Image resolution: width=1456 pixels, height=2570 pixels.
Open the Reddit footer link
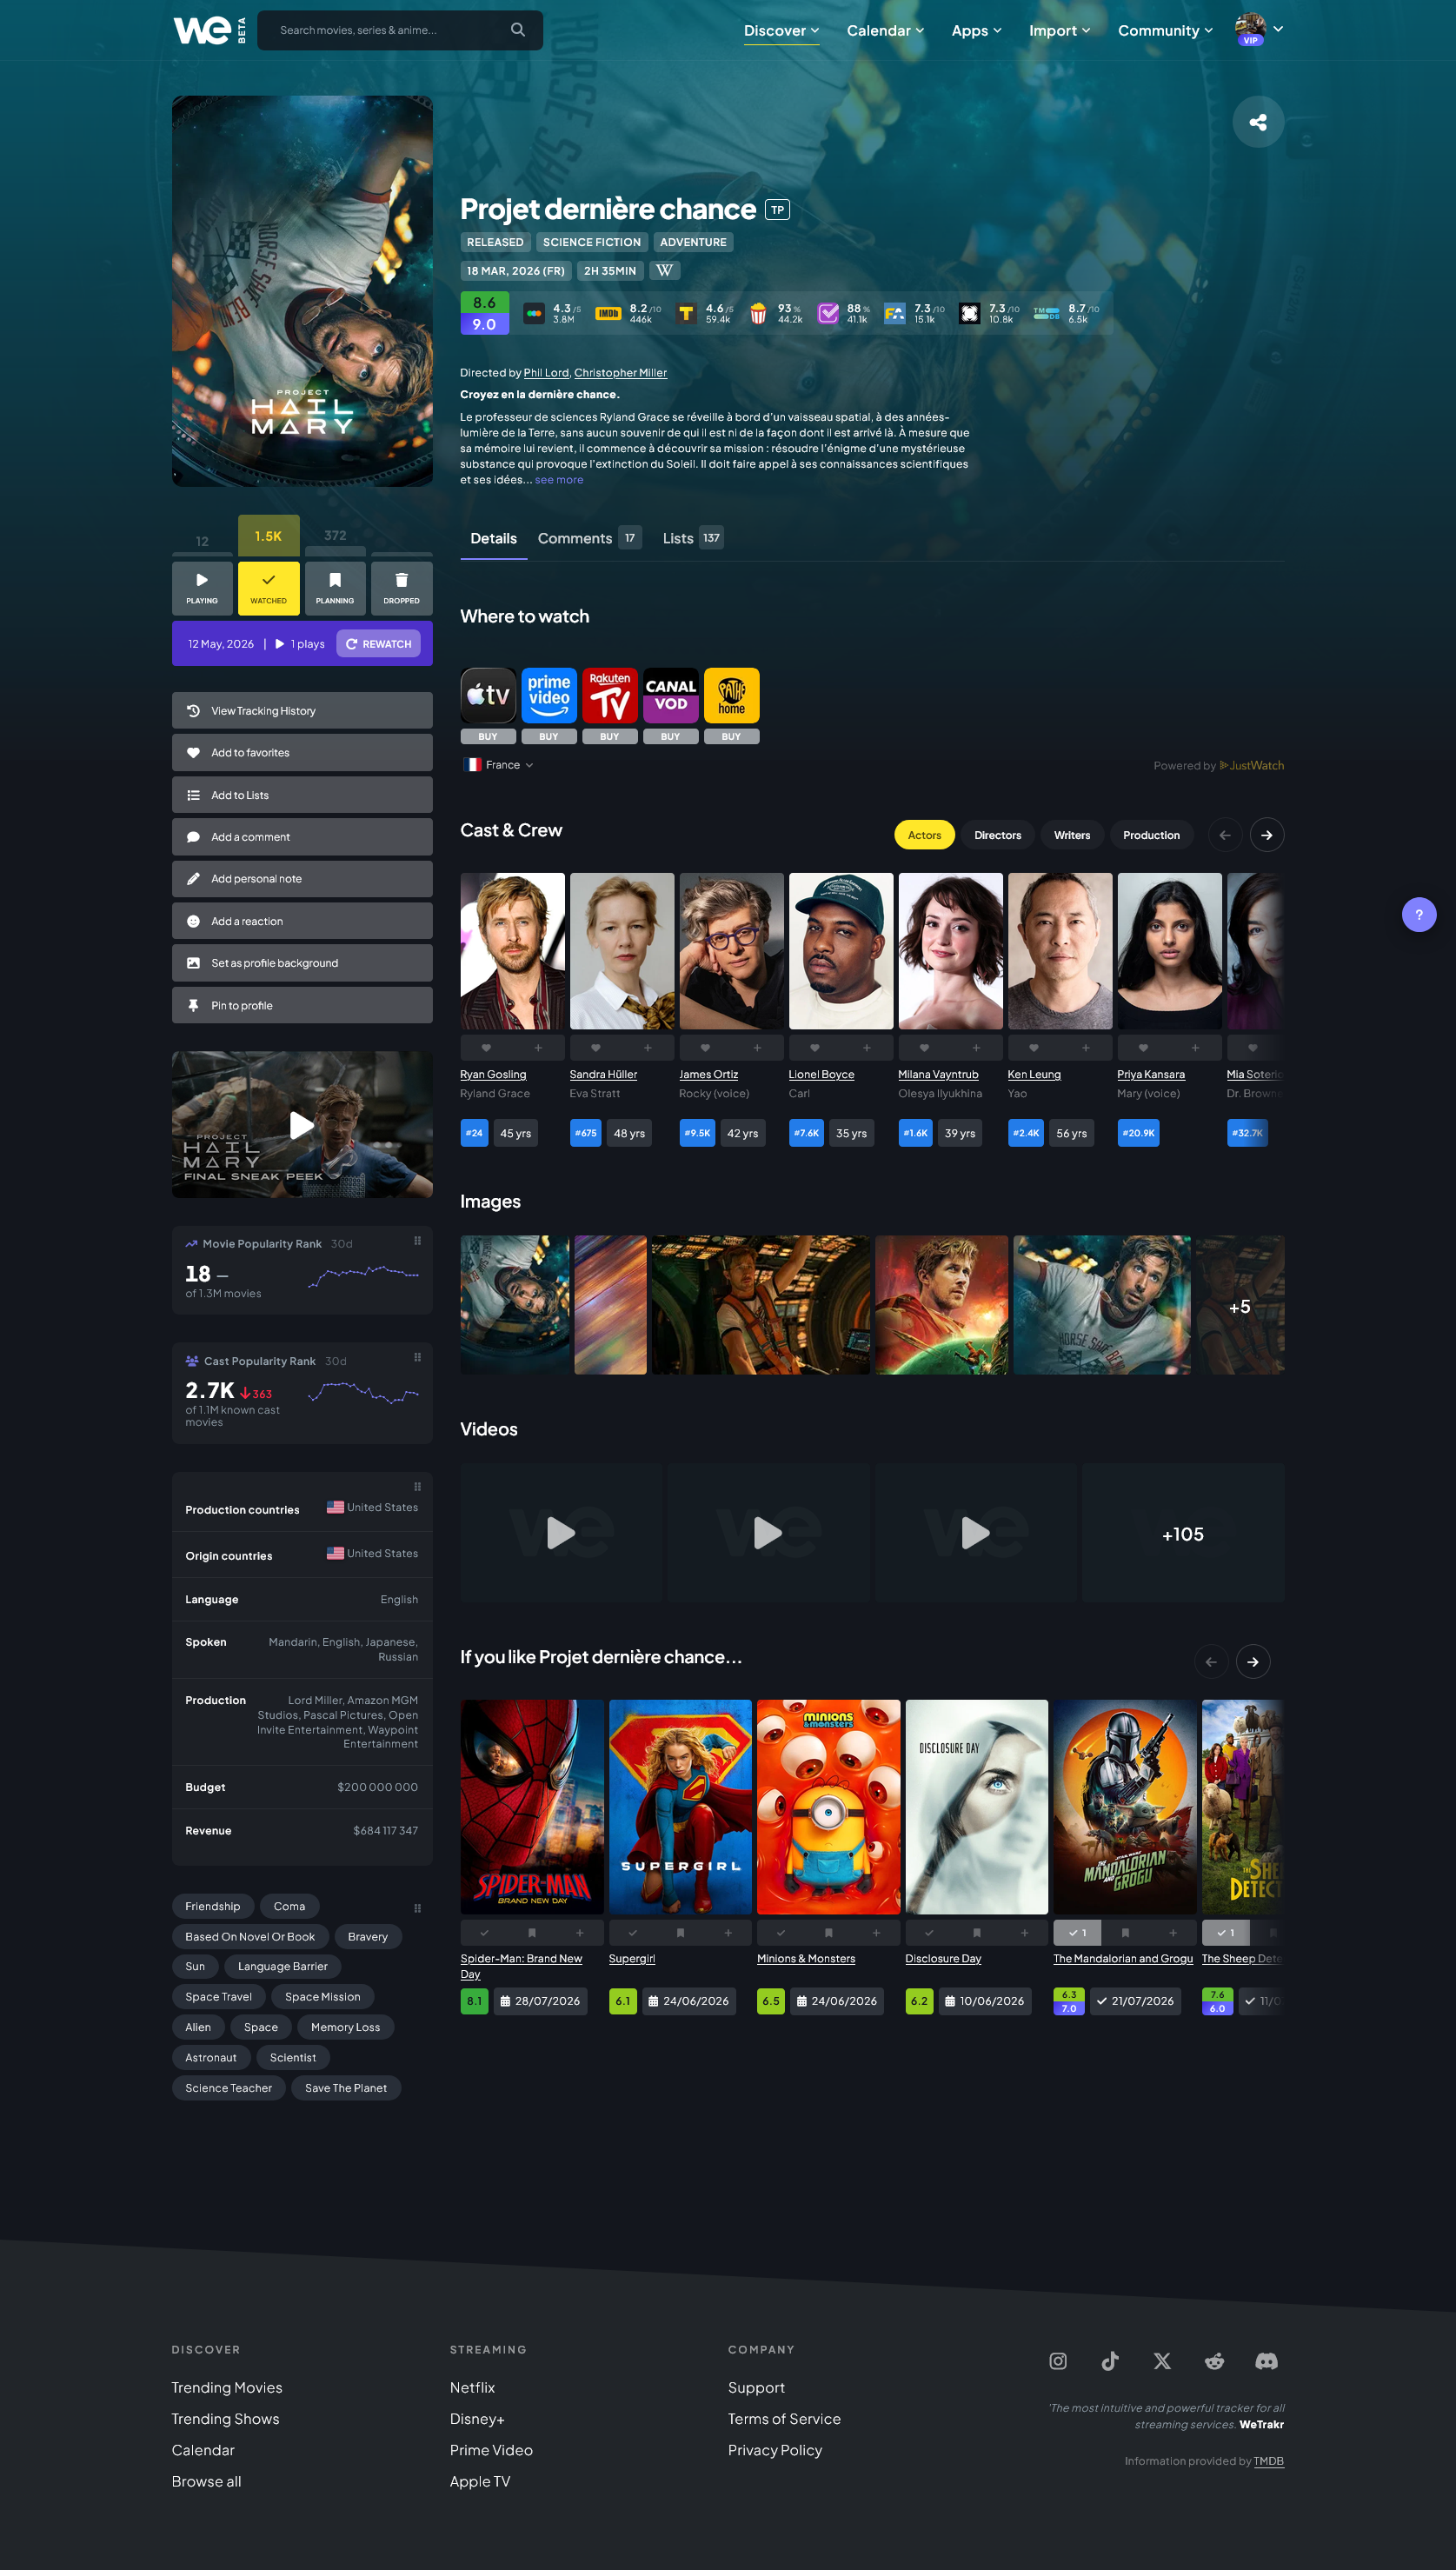(x=1214, y=2361)
